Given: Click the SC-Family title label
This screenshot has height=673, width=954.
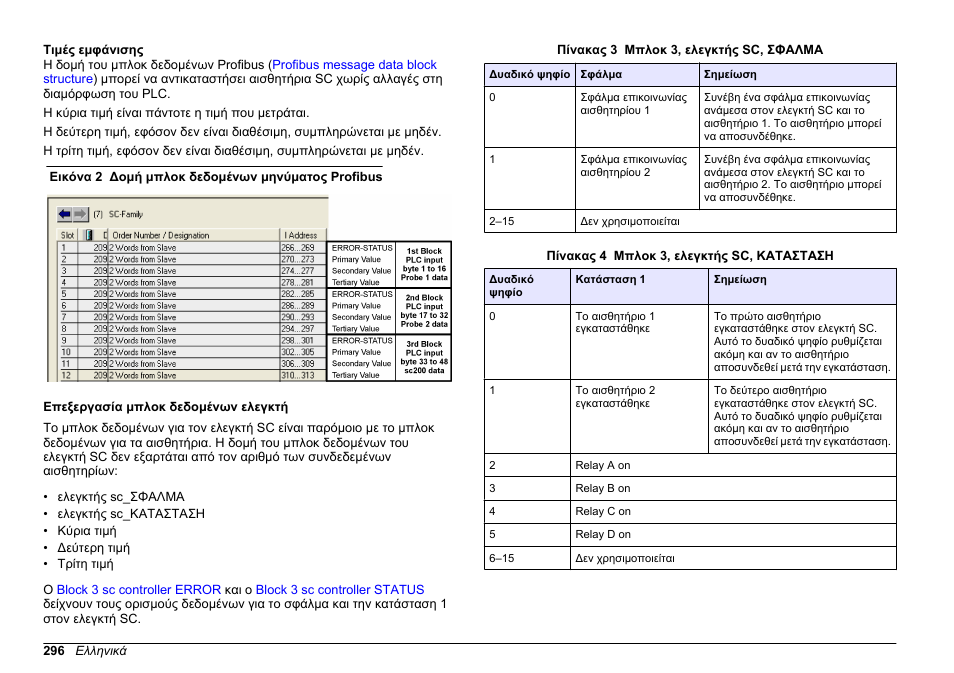Looking at the screenshot, I should 125,214.
